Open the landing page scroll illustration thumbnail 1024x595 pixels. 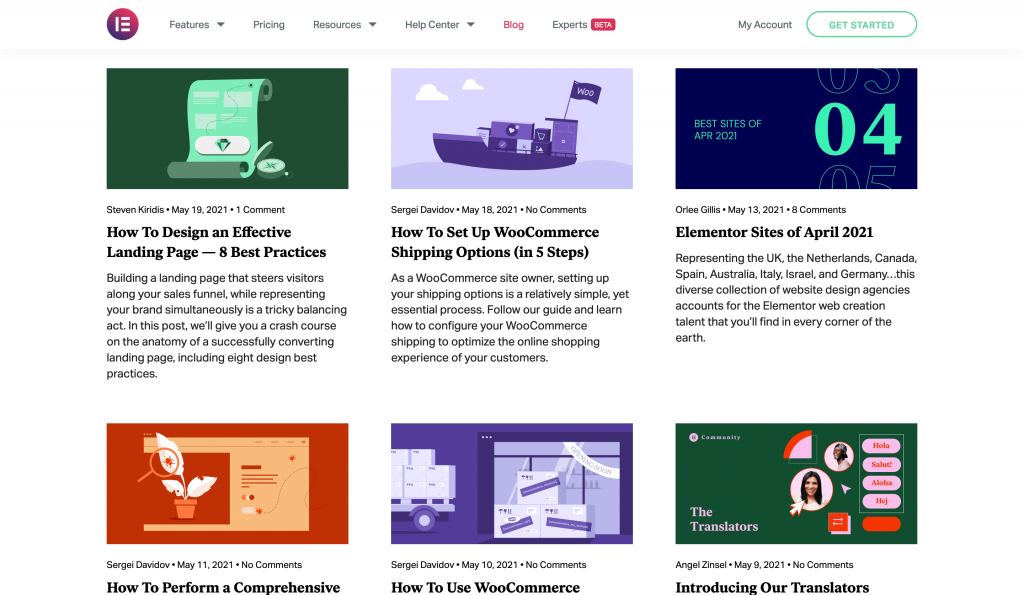[x=227, y=128]
